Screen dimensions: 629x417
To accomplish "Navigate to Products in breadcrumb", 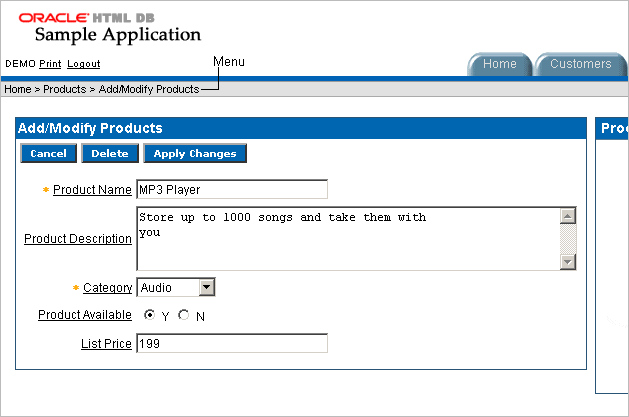I will (64, 90).
